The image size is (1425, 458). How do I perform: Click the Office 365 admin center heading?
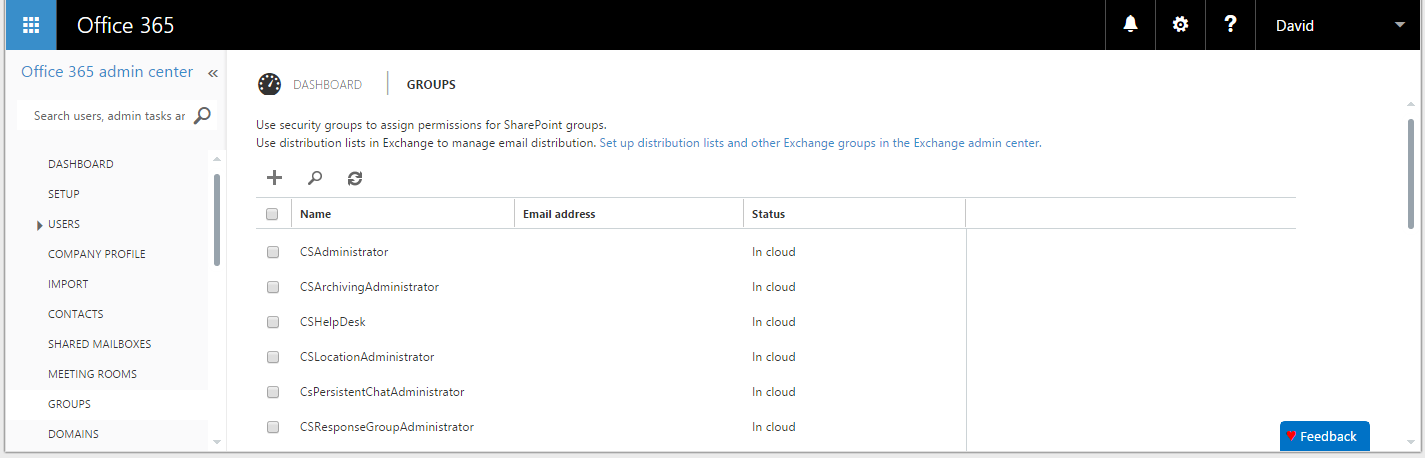coord(107,72)
